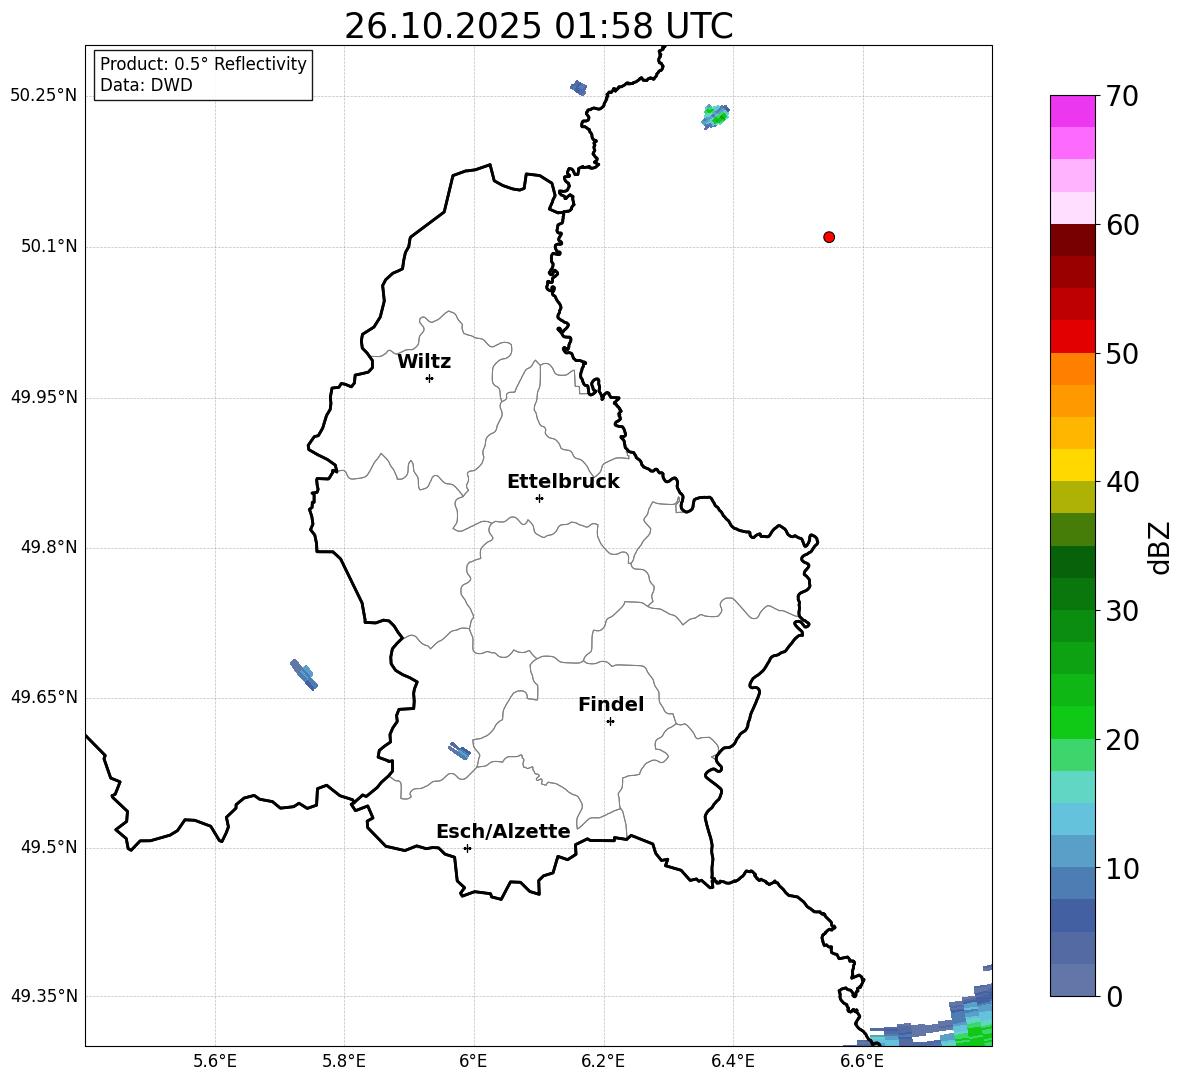The image size is (1184, 1081).
Task: Click the dBZ colorbar label
Action: click(1160, 547)
